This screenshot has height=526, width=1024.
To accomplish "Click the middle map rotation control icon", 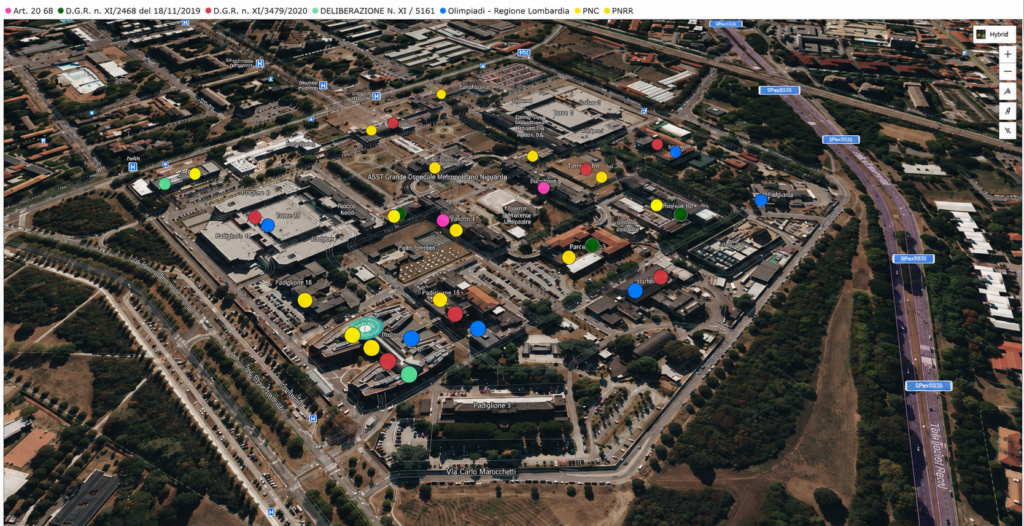I will [1007, 111].
